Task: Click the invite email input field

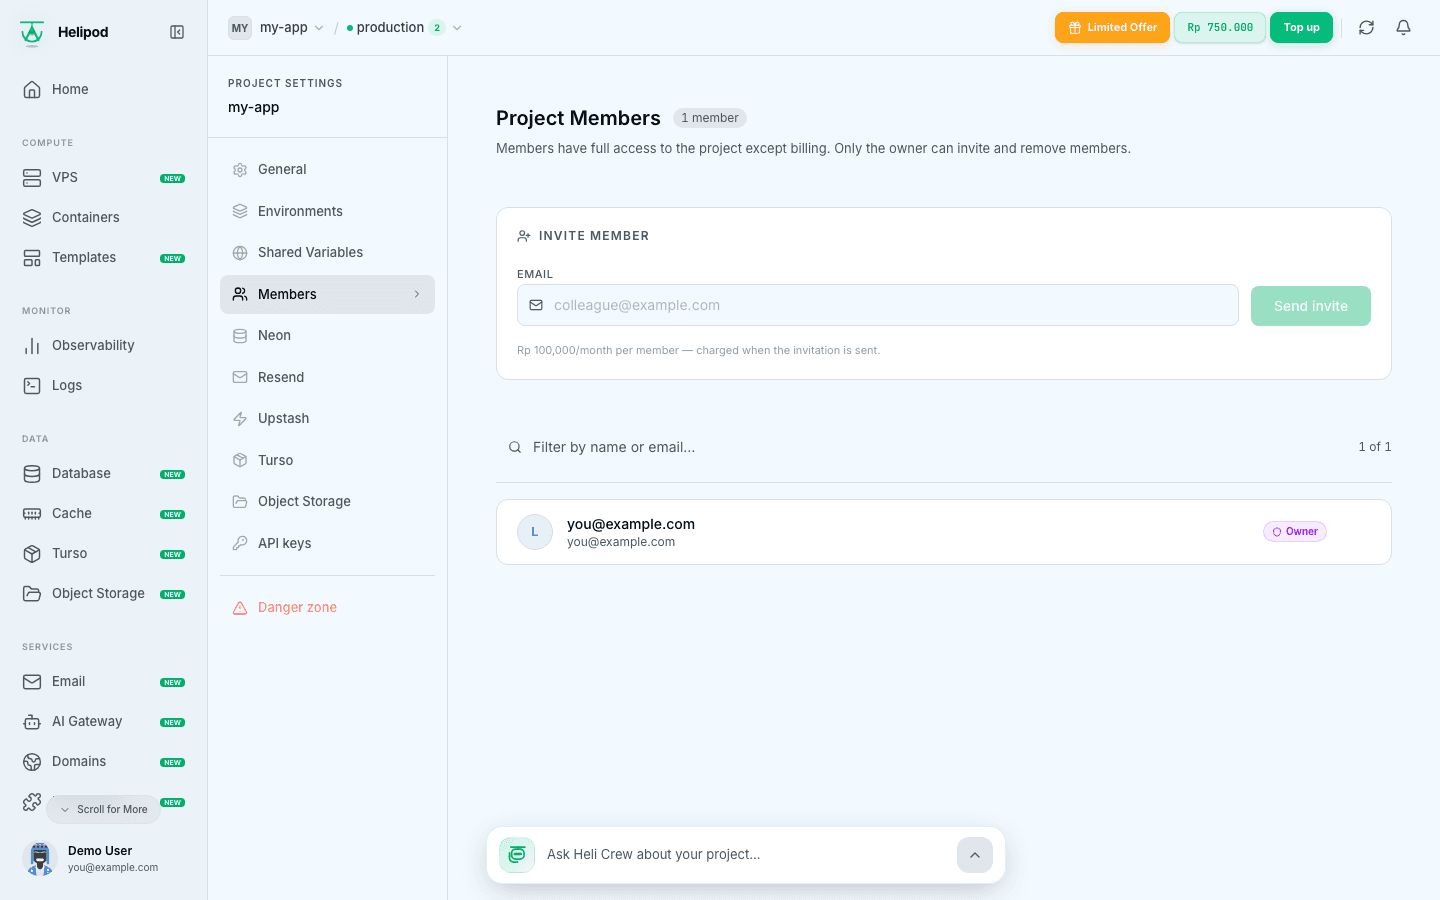Action: (877, 305)
